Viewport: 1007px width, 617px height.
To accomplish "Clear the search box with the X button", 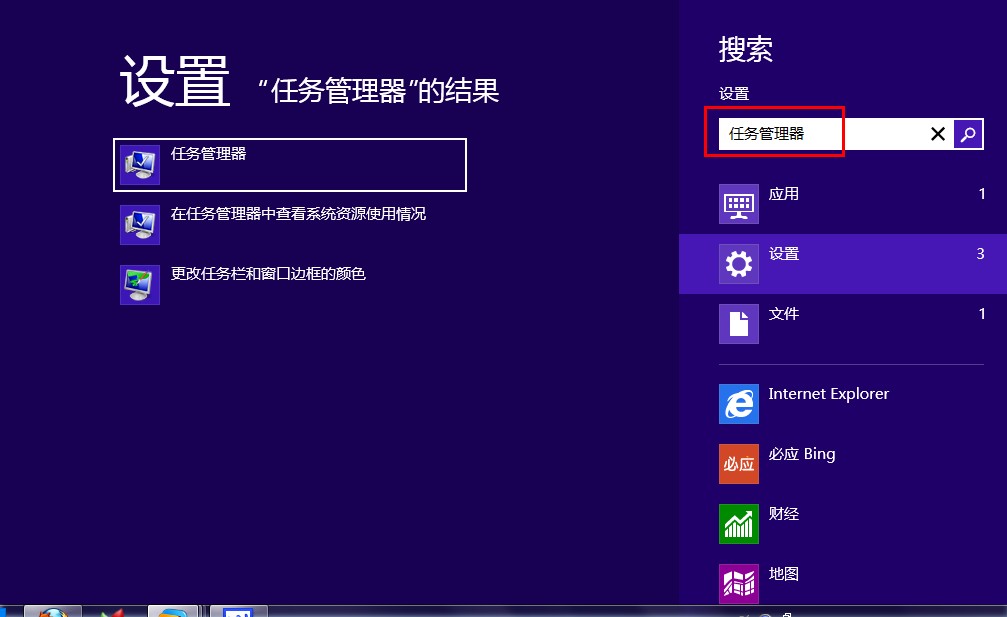I will point(938,134).
